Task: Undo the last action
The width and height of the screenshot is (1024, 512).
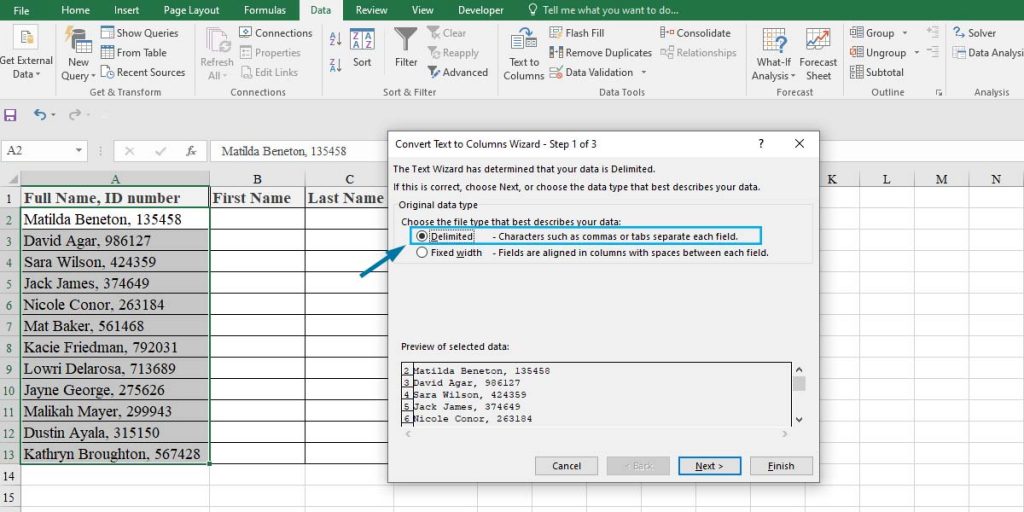Action: tap(40, 115)
